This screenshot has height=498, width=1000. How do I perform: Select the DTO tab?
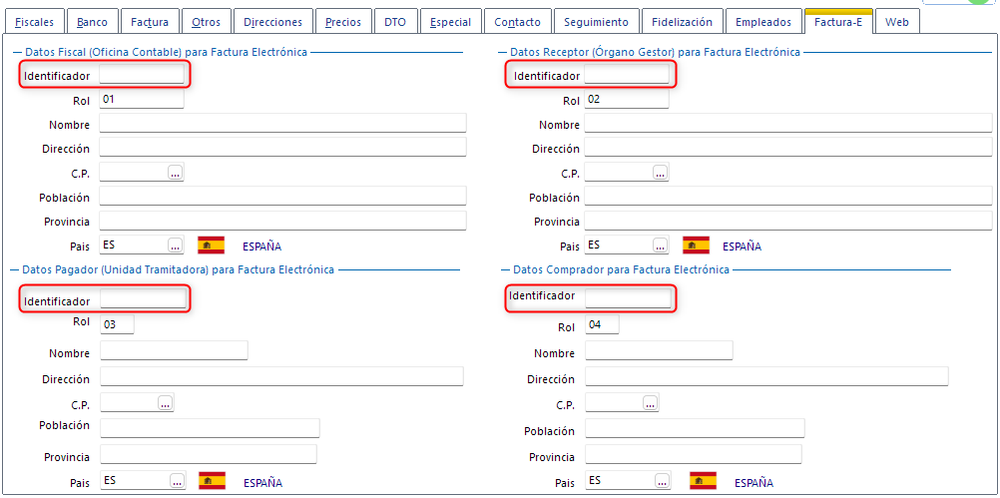click(x=395, y=22)
